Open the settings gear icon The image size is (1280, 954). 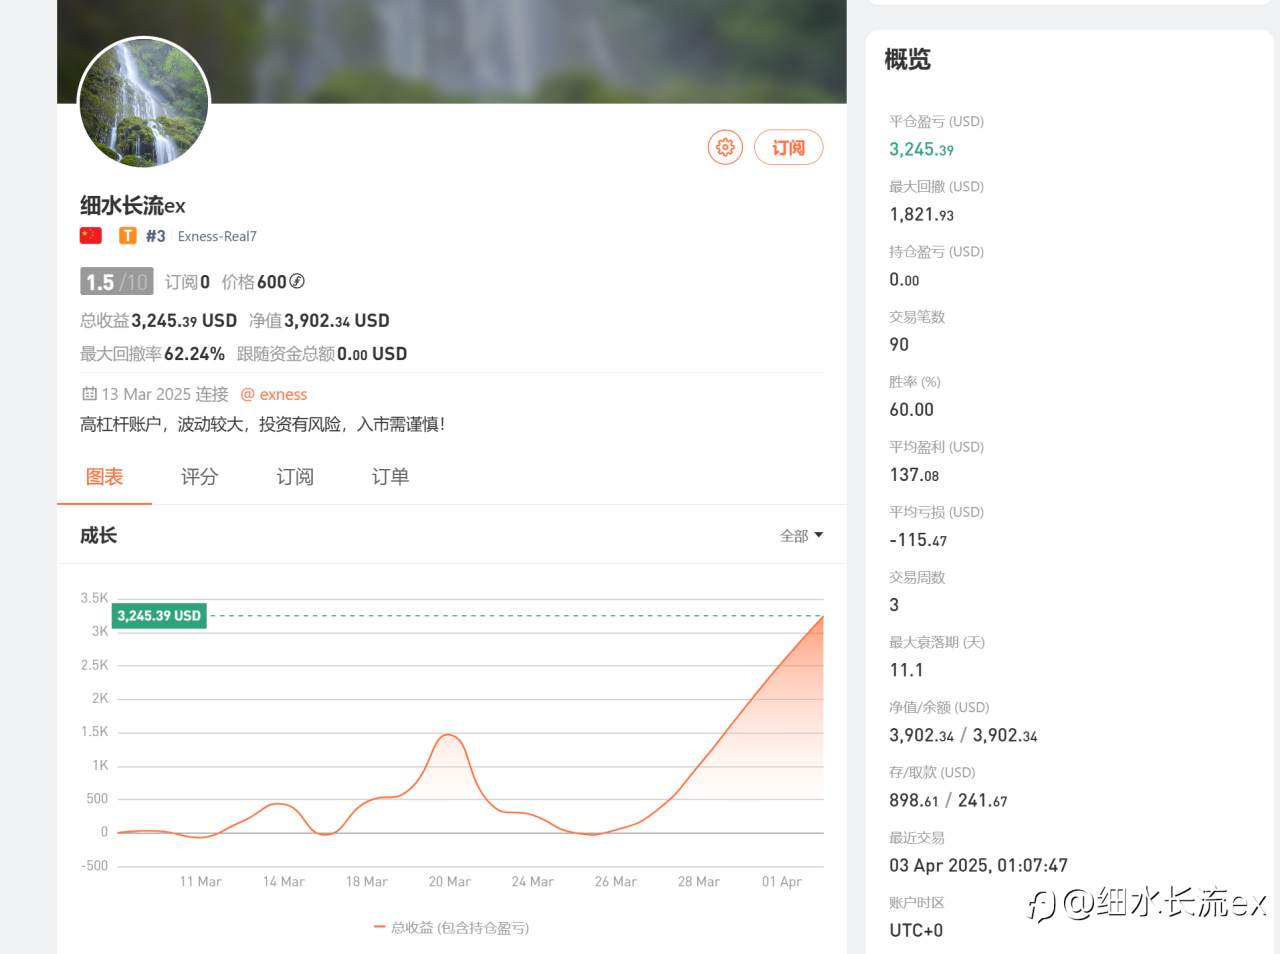[x=725, y=147]
